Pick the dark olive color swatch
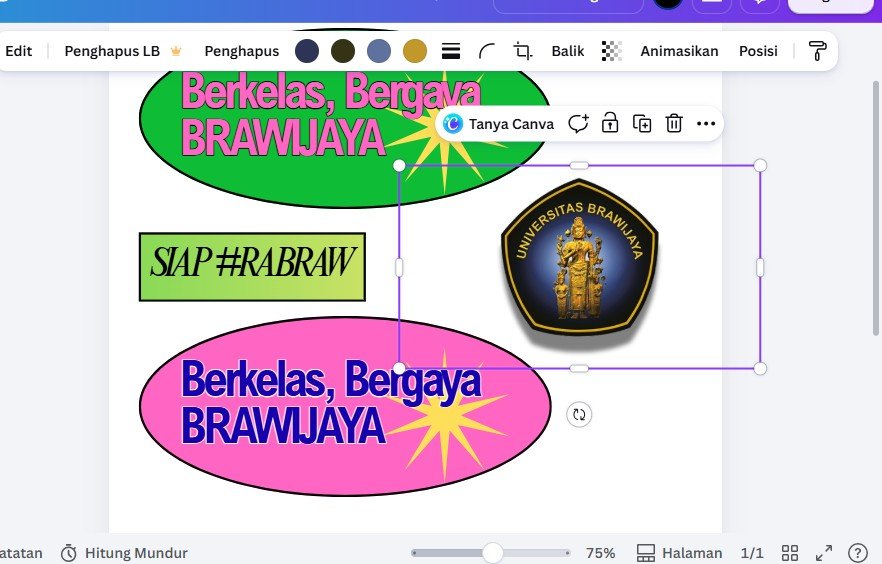Screen dimensions: 882x564 [343, 51]
